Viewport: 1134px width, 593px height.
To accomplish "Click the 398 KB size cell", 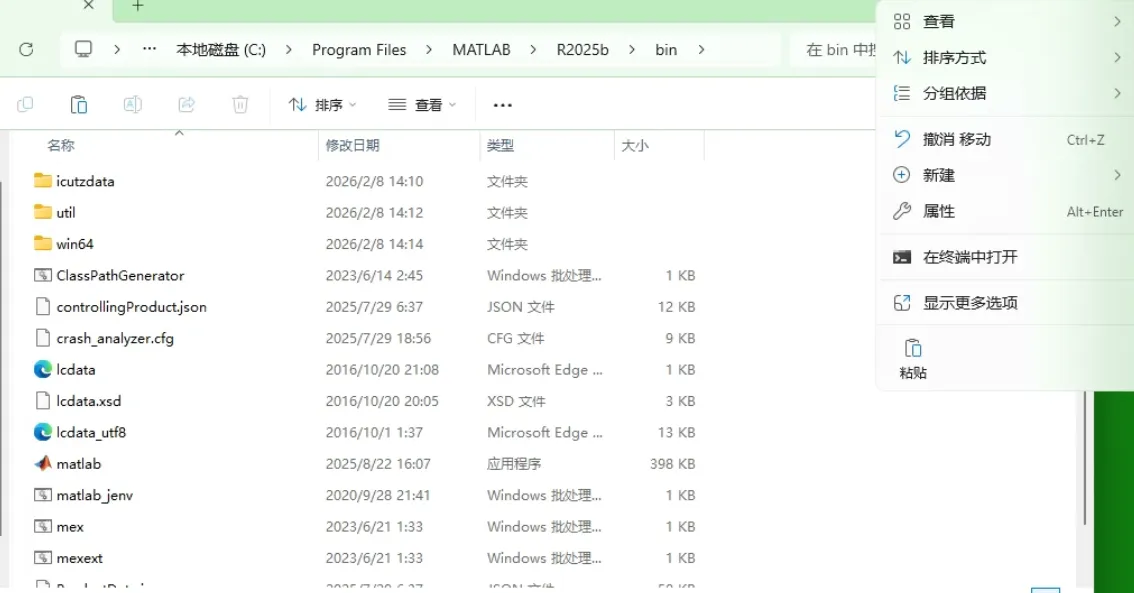I will [673, 464].
